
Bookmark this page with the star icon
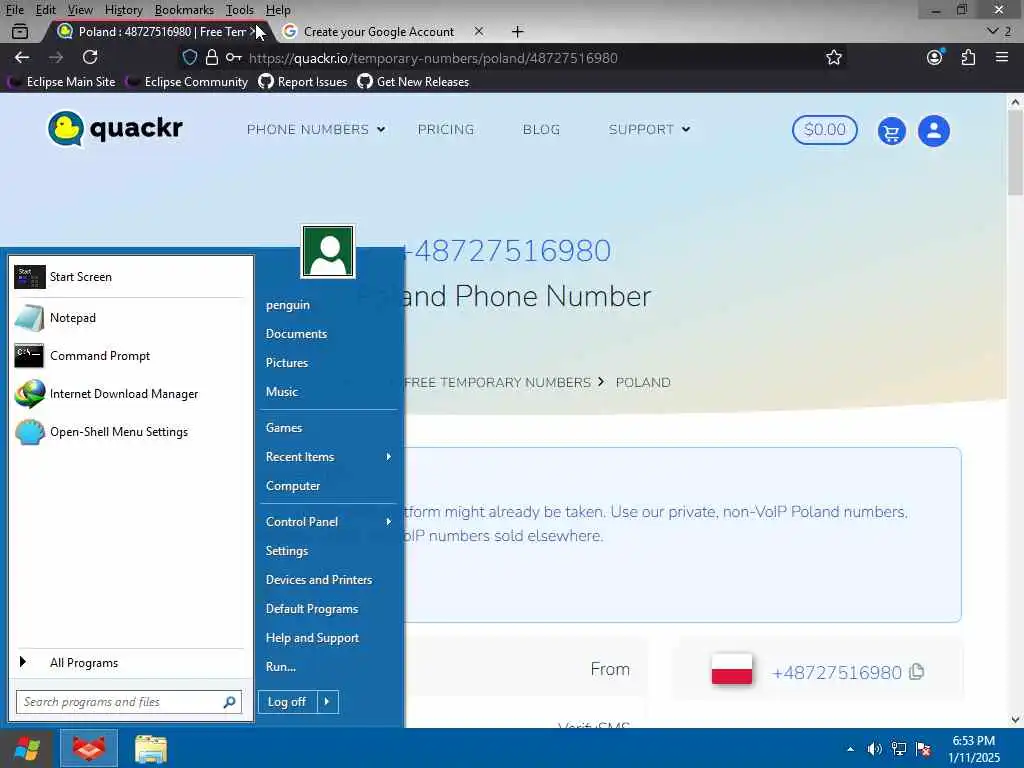(833, 57)
